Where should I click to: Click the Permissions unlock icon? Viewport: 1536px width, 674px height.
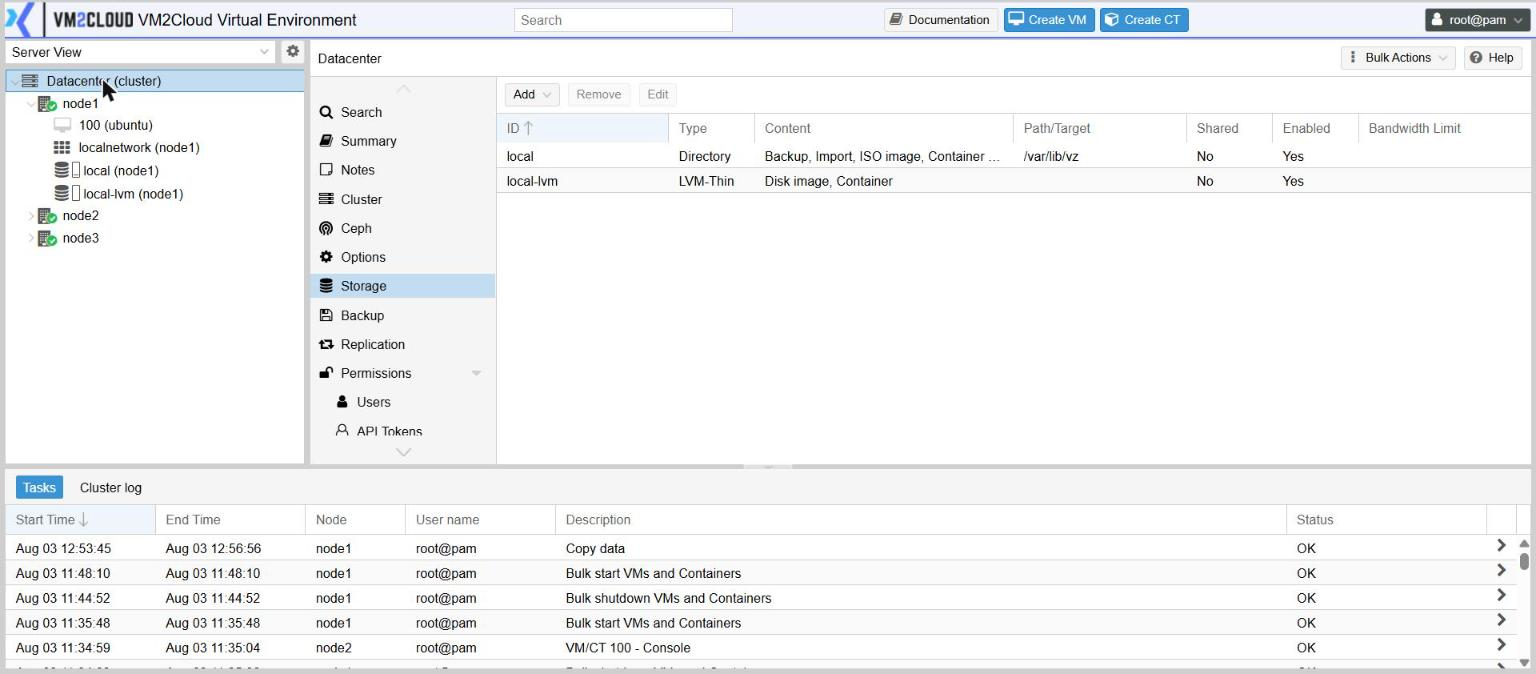[326, 373]
